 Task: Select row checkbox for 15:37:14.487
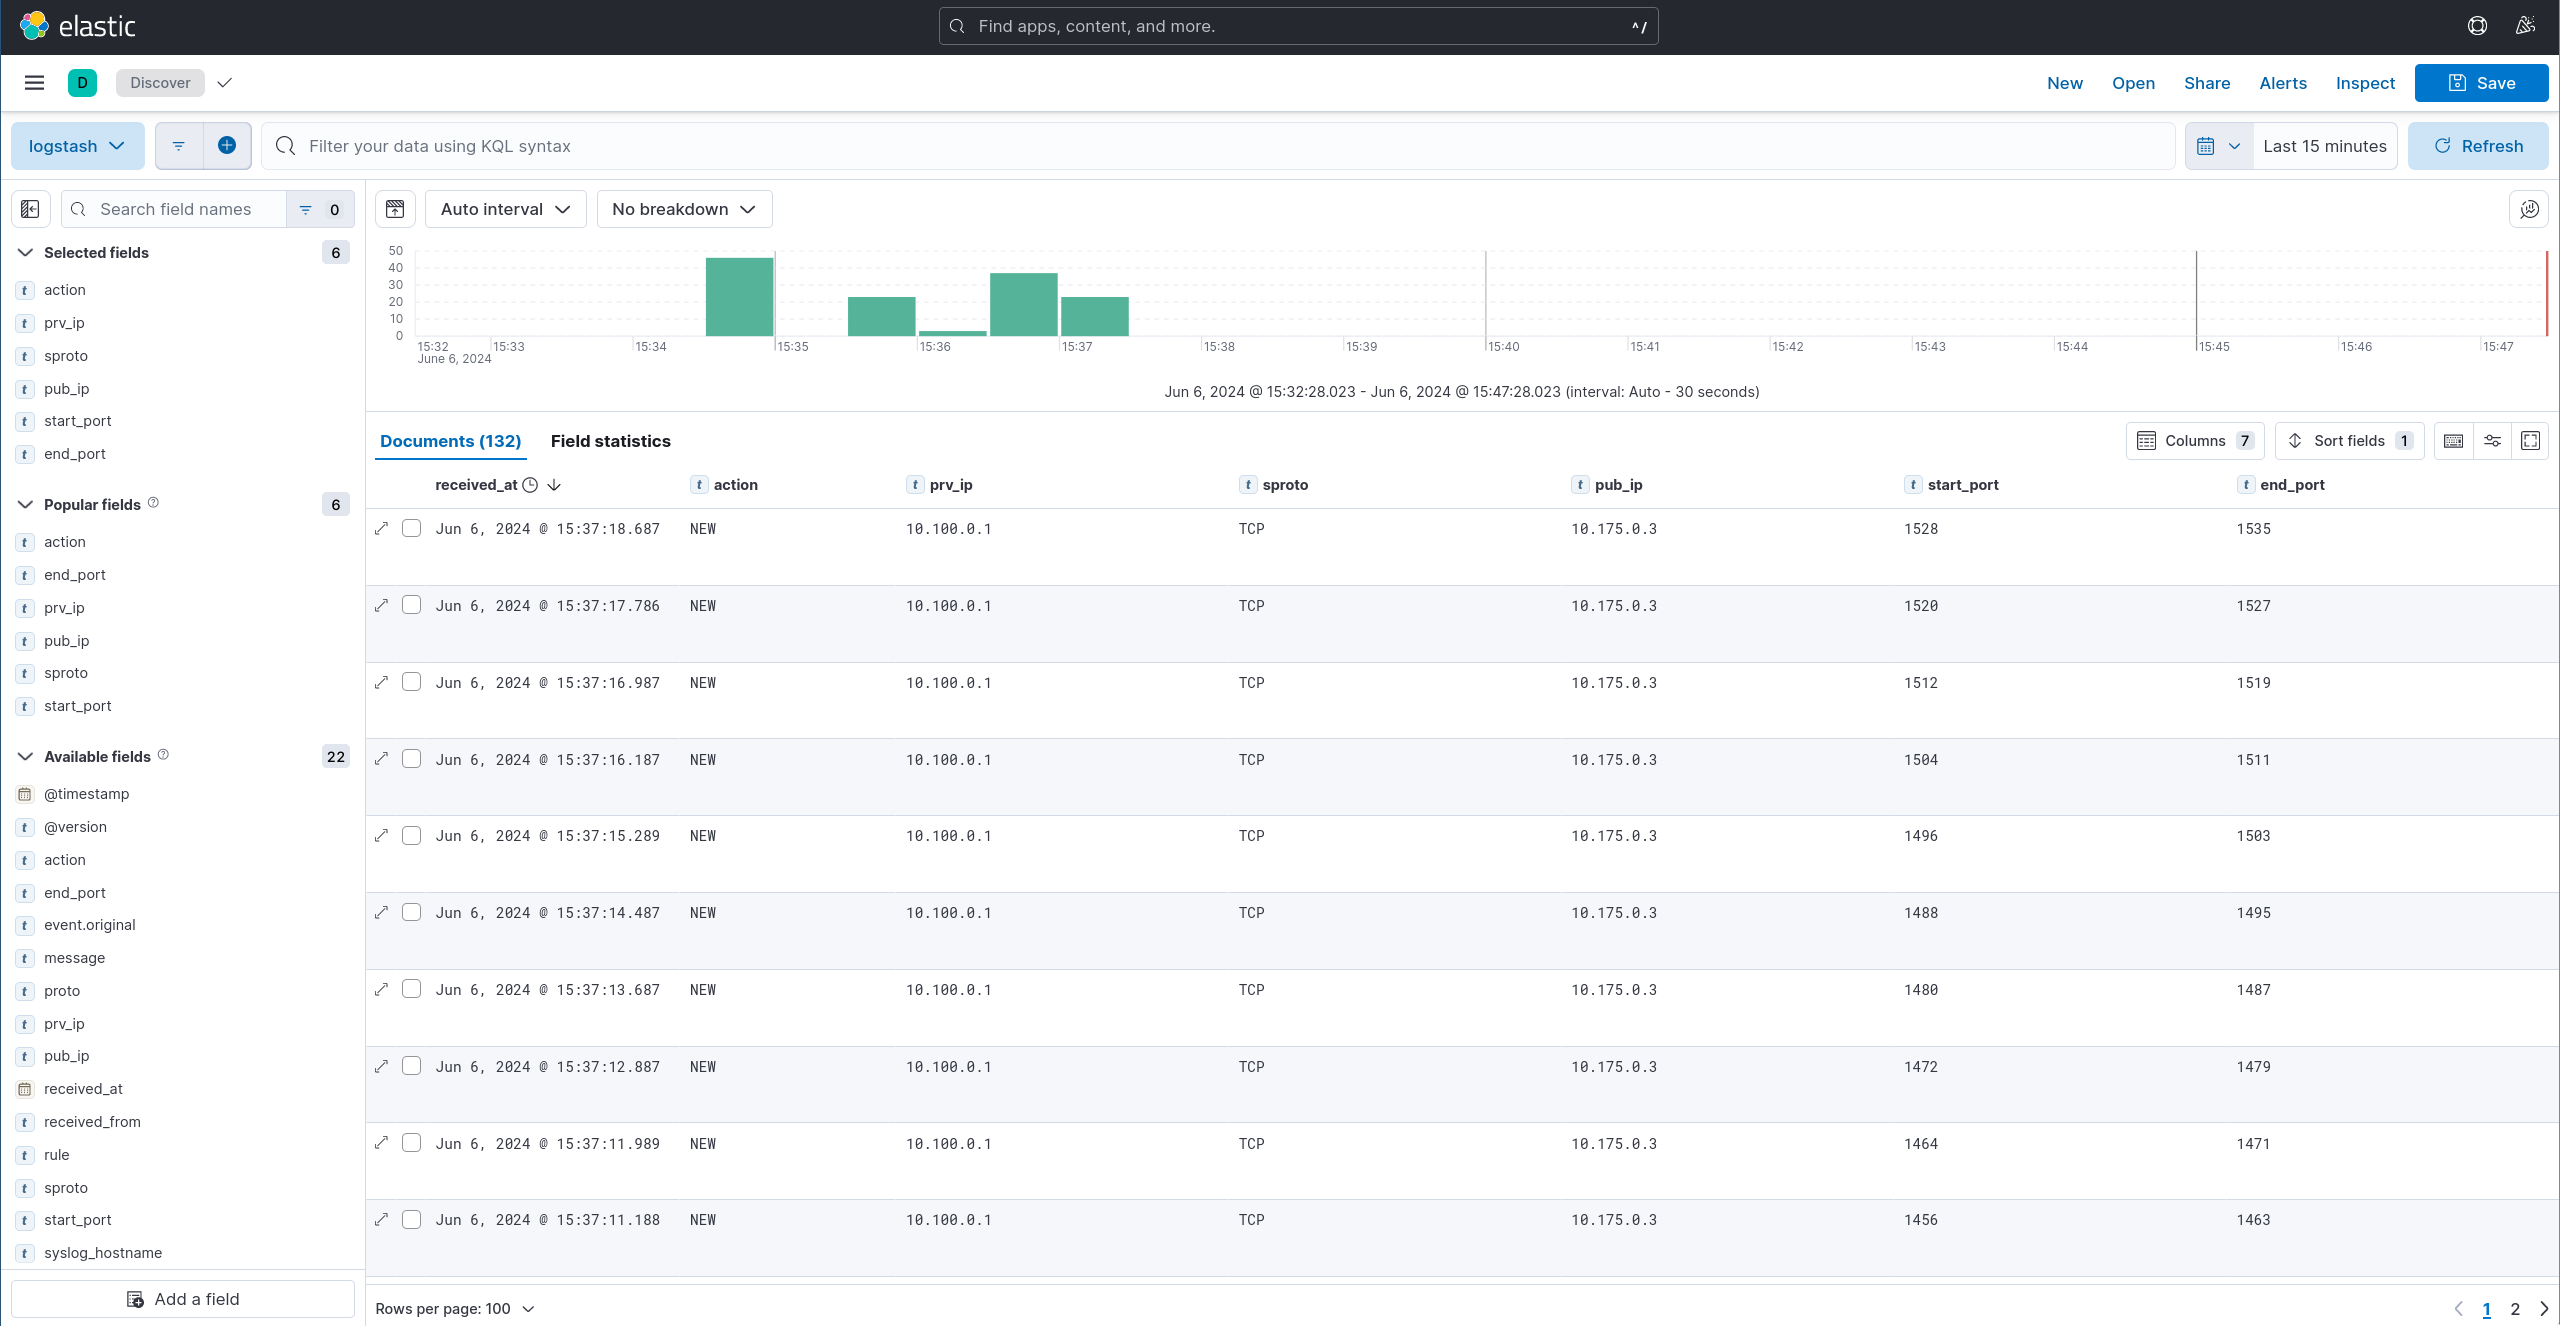pyautogui.click(x=411, y=912)
